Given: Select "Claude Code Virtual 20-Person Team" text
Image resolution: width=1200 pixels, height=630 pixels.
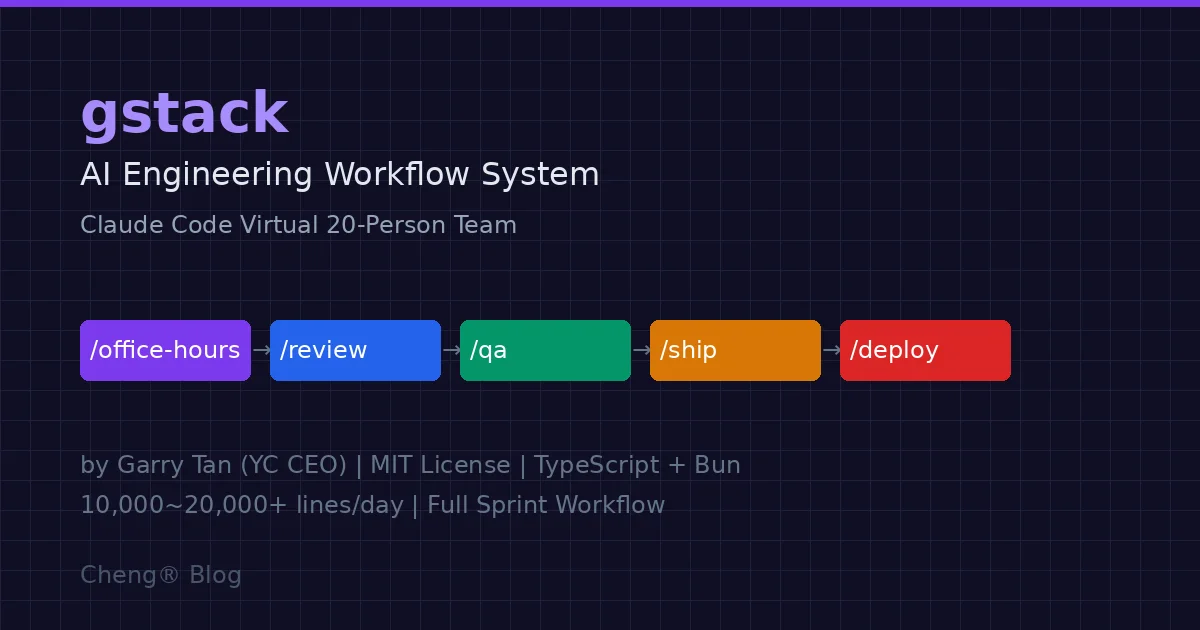Looking at the screenshot, I should tap(298, 225).
